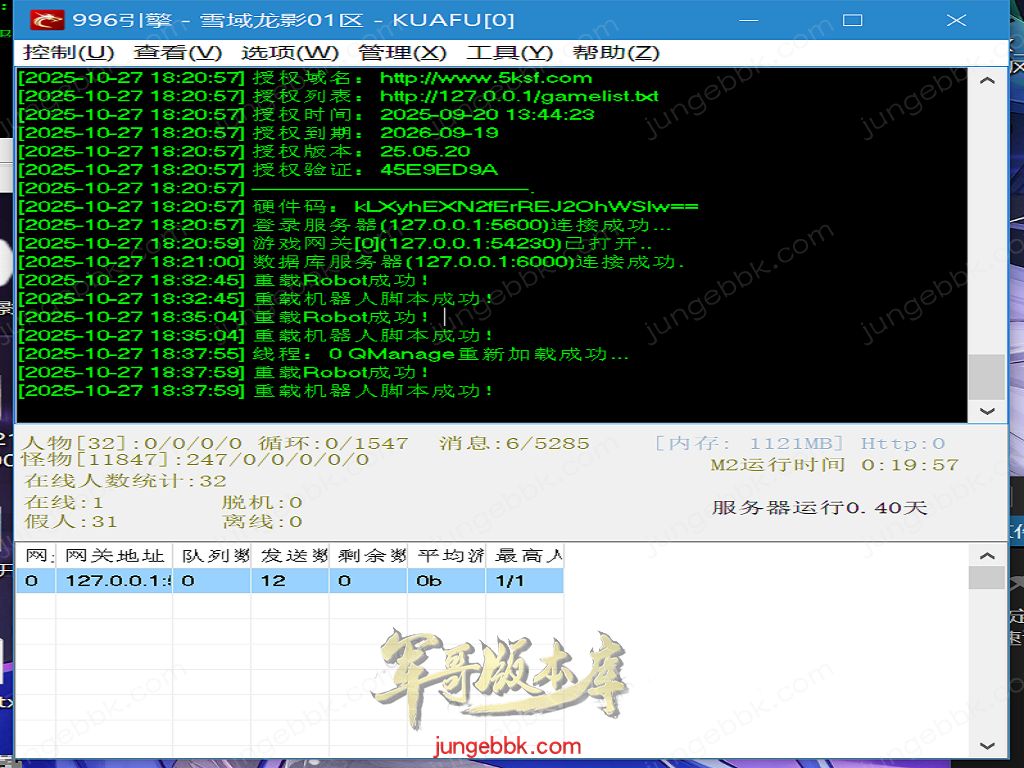This screenshot has height=768, width=1024.
Task: Click the 996 engine app icon in title bar
Action: 46,20
